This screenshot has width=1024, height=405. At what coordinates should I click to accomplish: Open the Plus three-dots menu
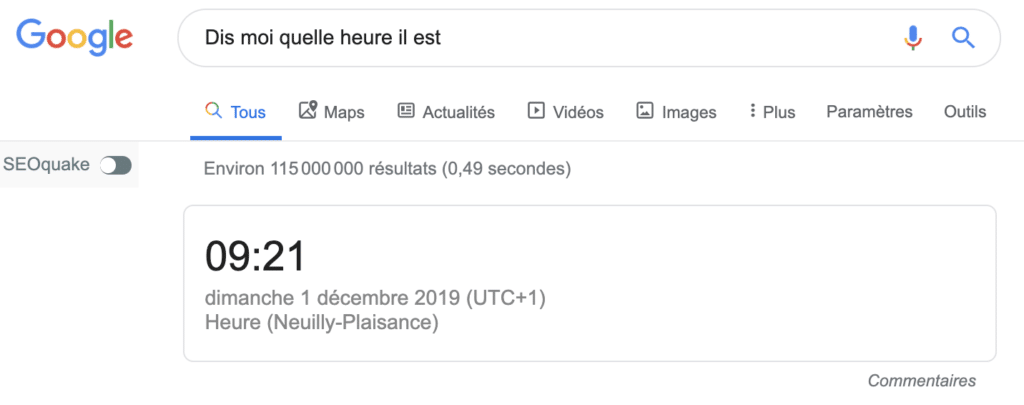752,111
